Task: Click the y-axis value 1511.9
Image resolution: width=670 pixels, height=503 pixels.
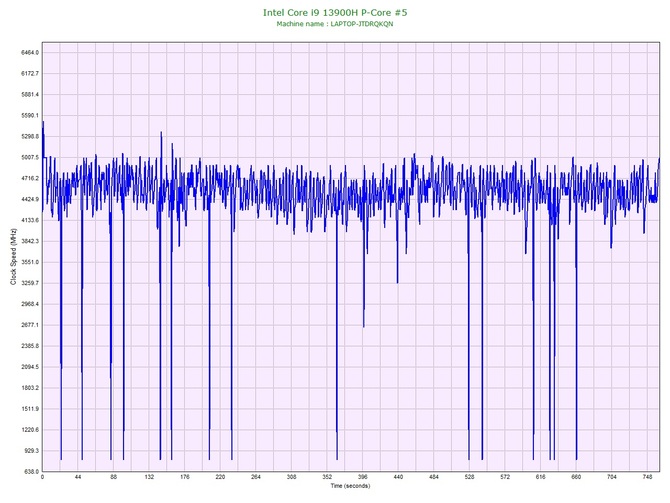Action: click(x=30, y=409)
